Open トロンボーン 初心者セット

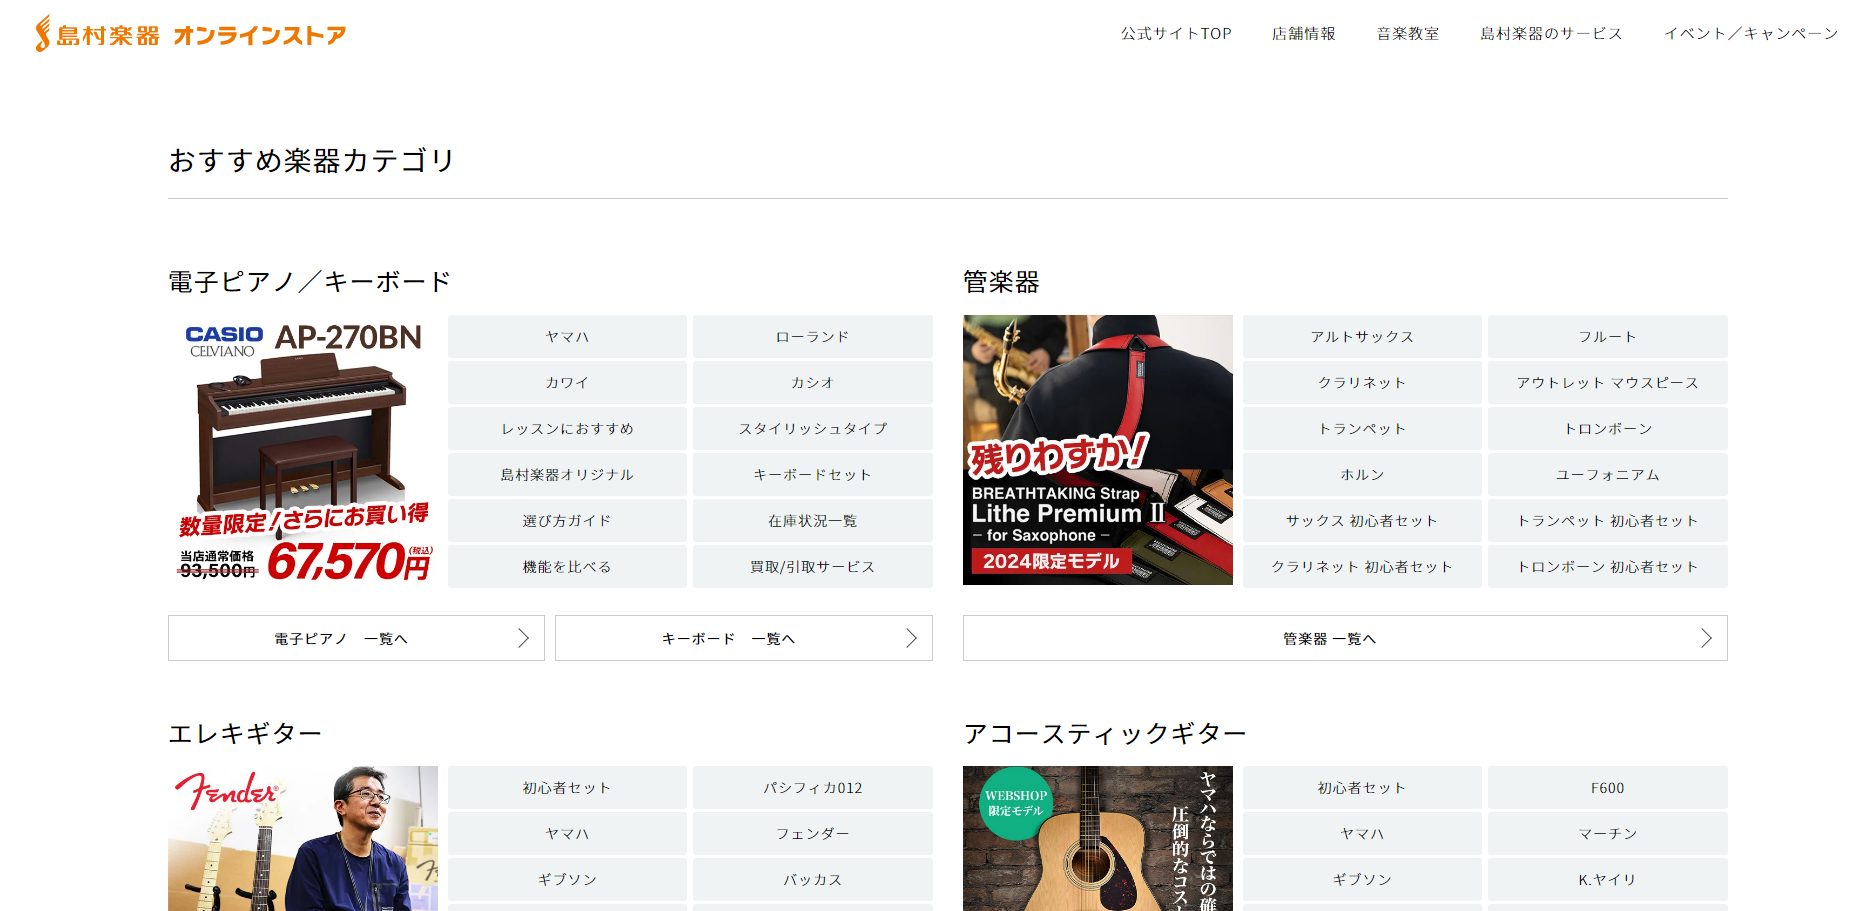(x=1608, y=567)
